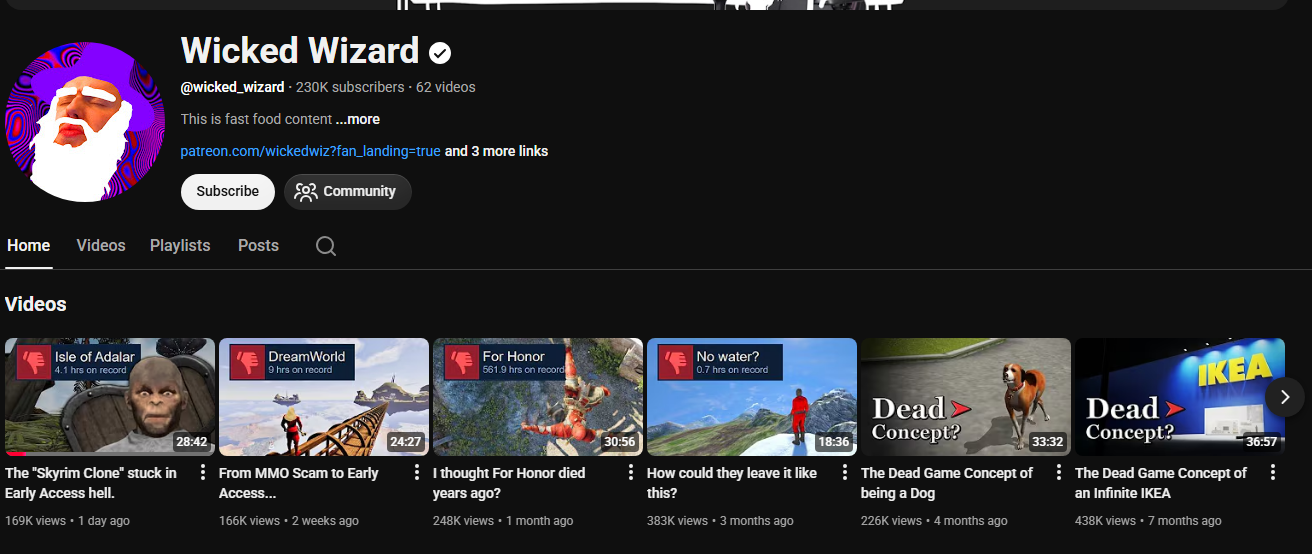Show "and 3 more links"
1312x554 pixels.
tap(496, 151)
